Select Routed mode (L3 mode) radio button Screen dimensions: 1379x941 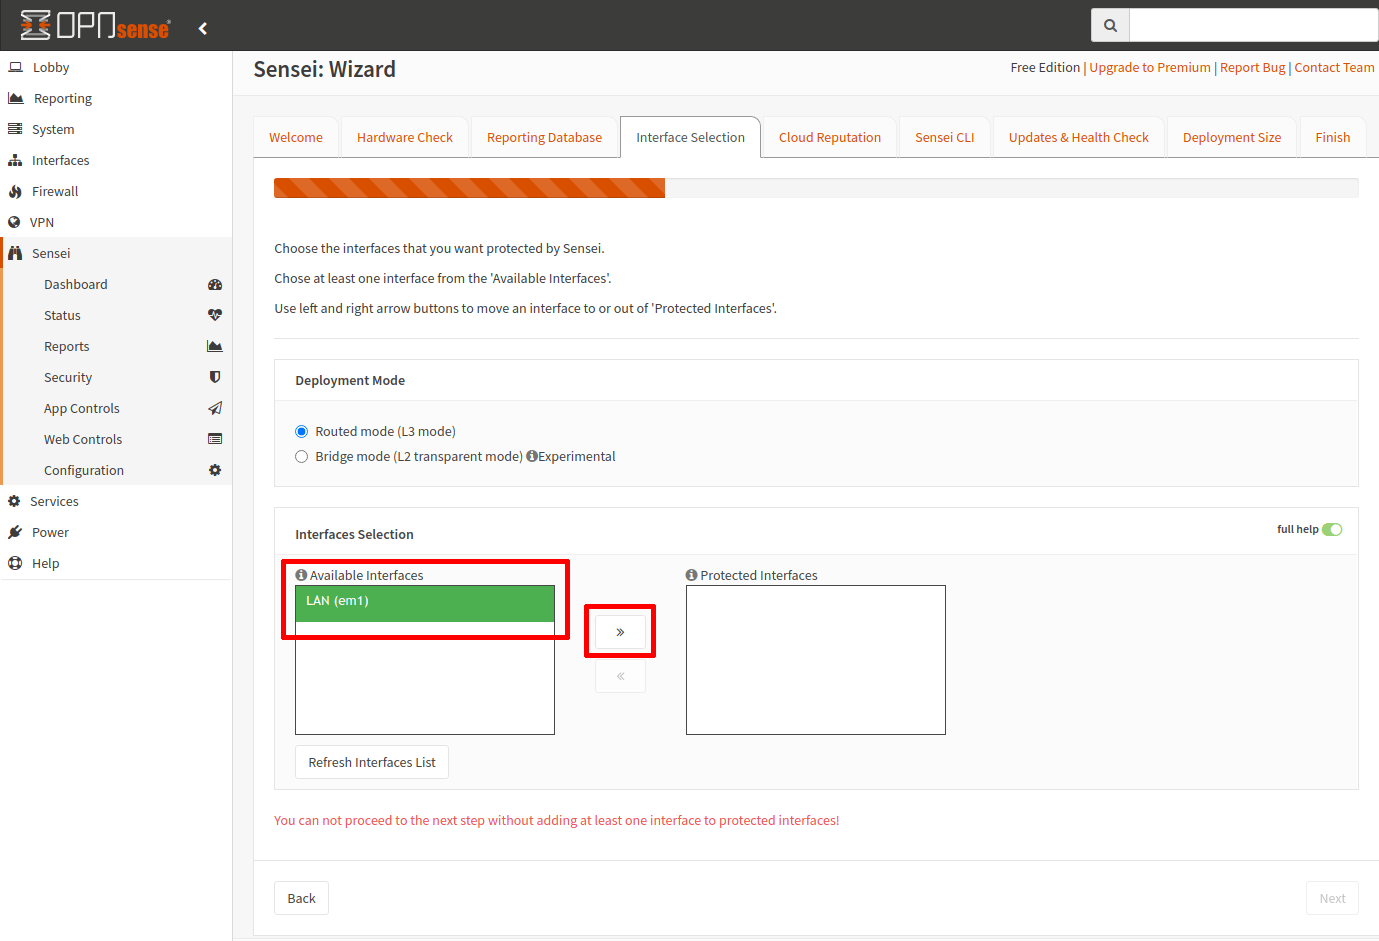[x=301, y=432]
